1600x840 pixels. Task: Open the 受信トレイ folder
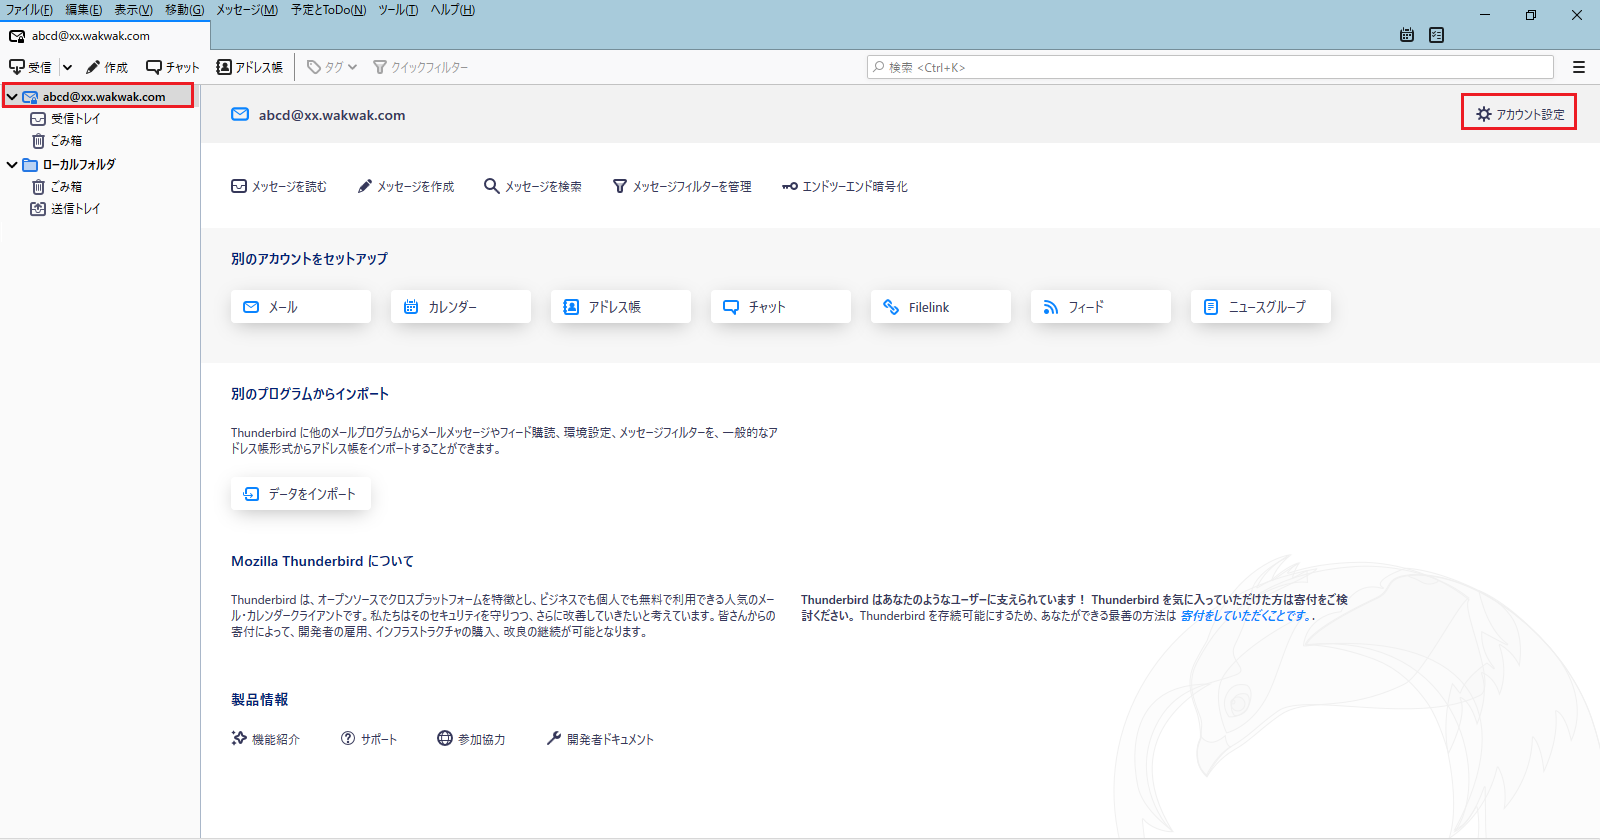tap(76, 119)
